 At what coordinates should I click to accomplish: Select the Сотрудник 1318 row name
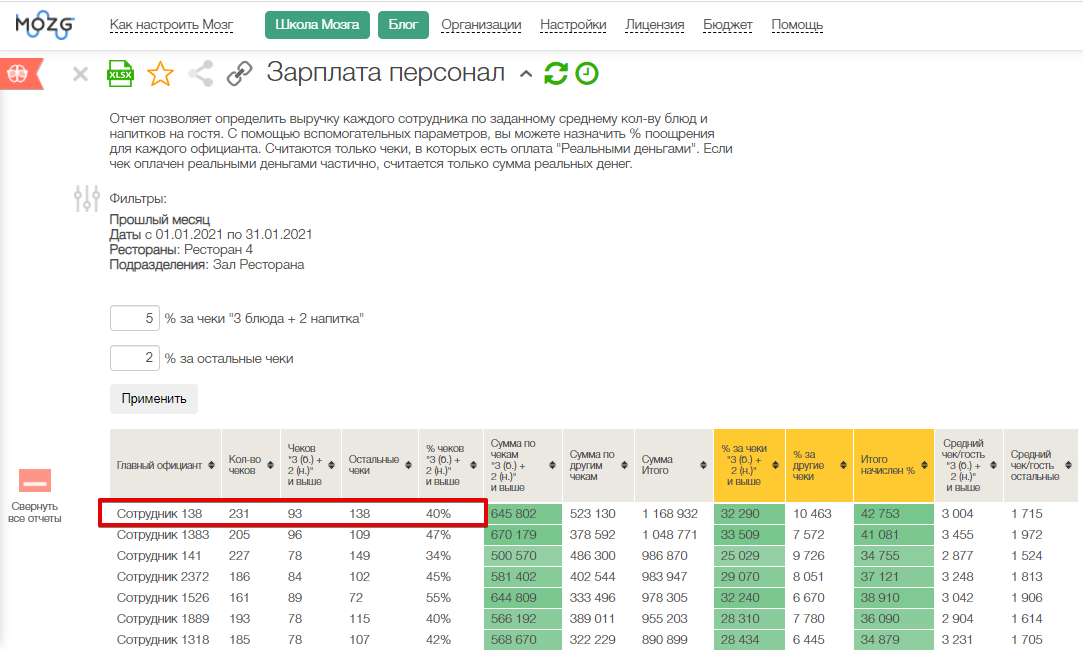coord(163,640)
